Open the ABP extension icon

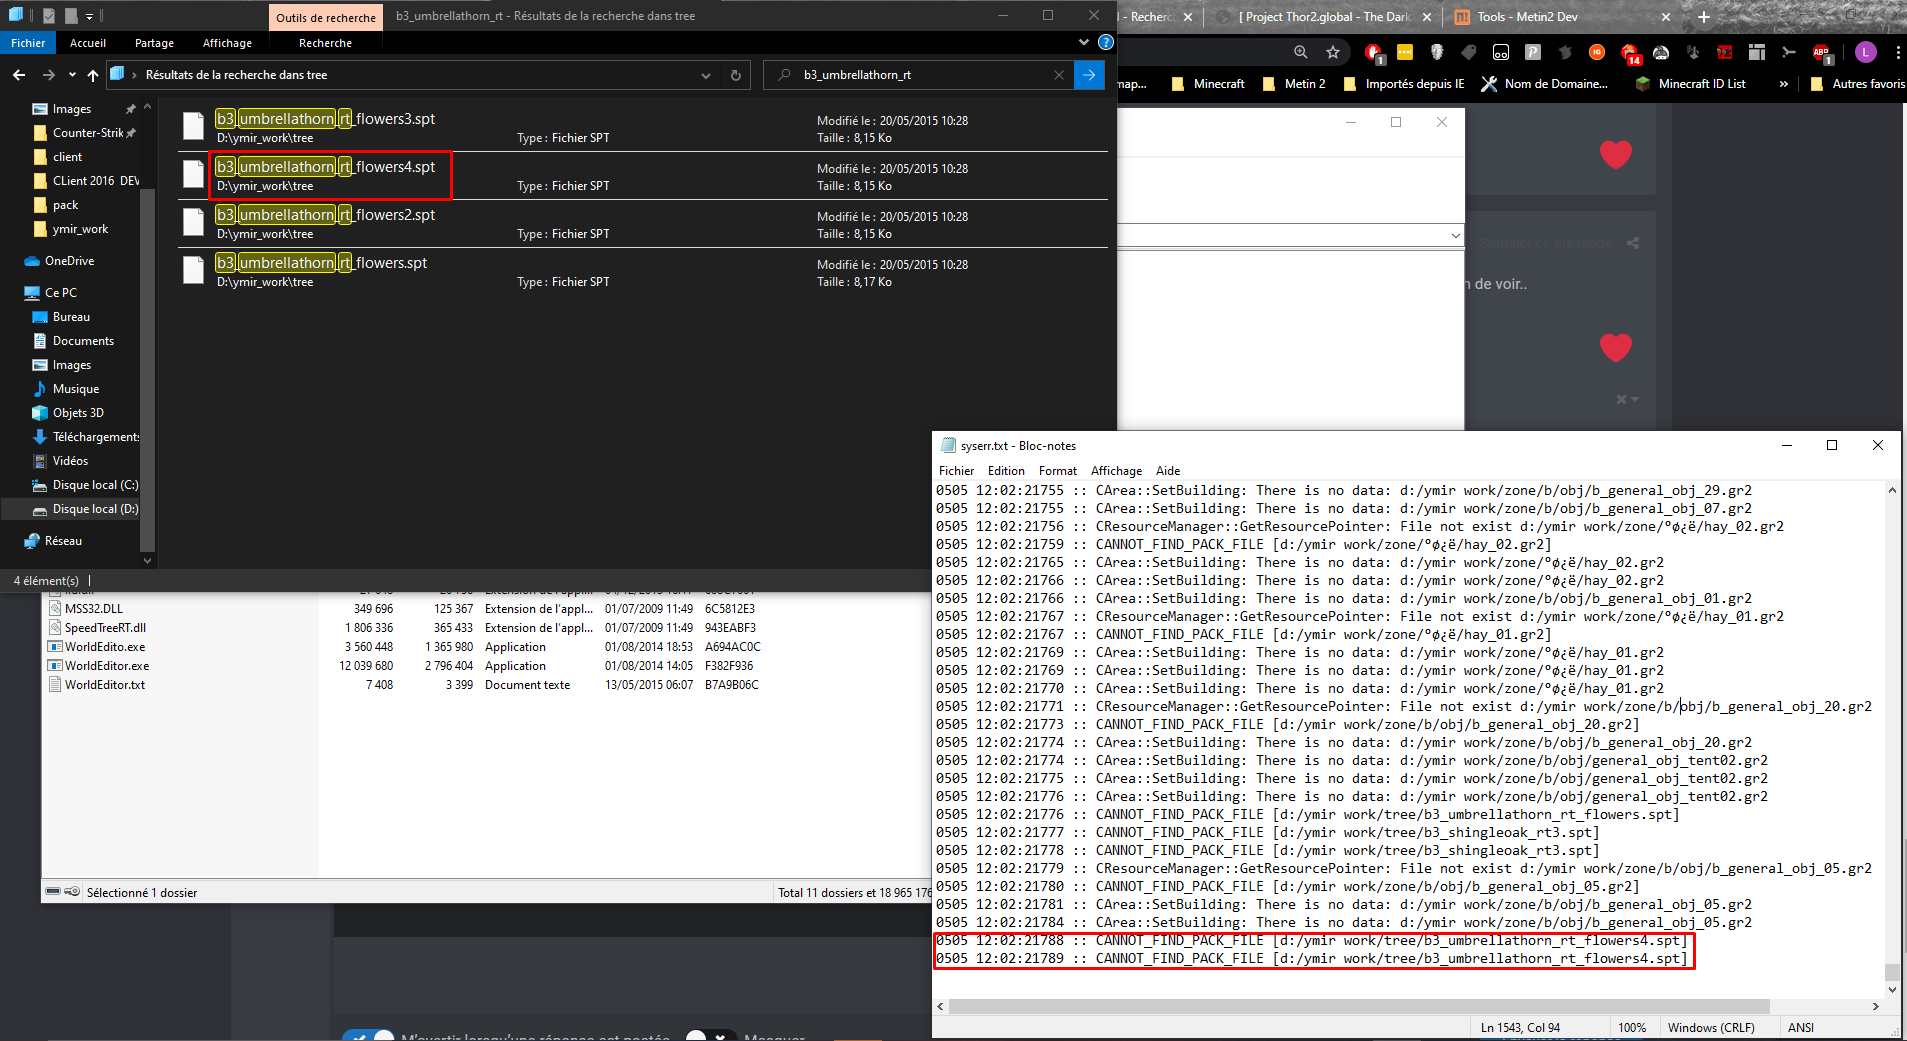pos(1821,52)
